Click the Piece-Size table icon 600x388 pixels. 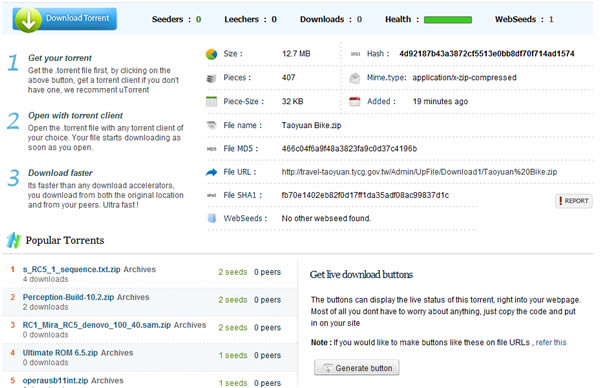click(211, 101)
